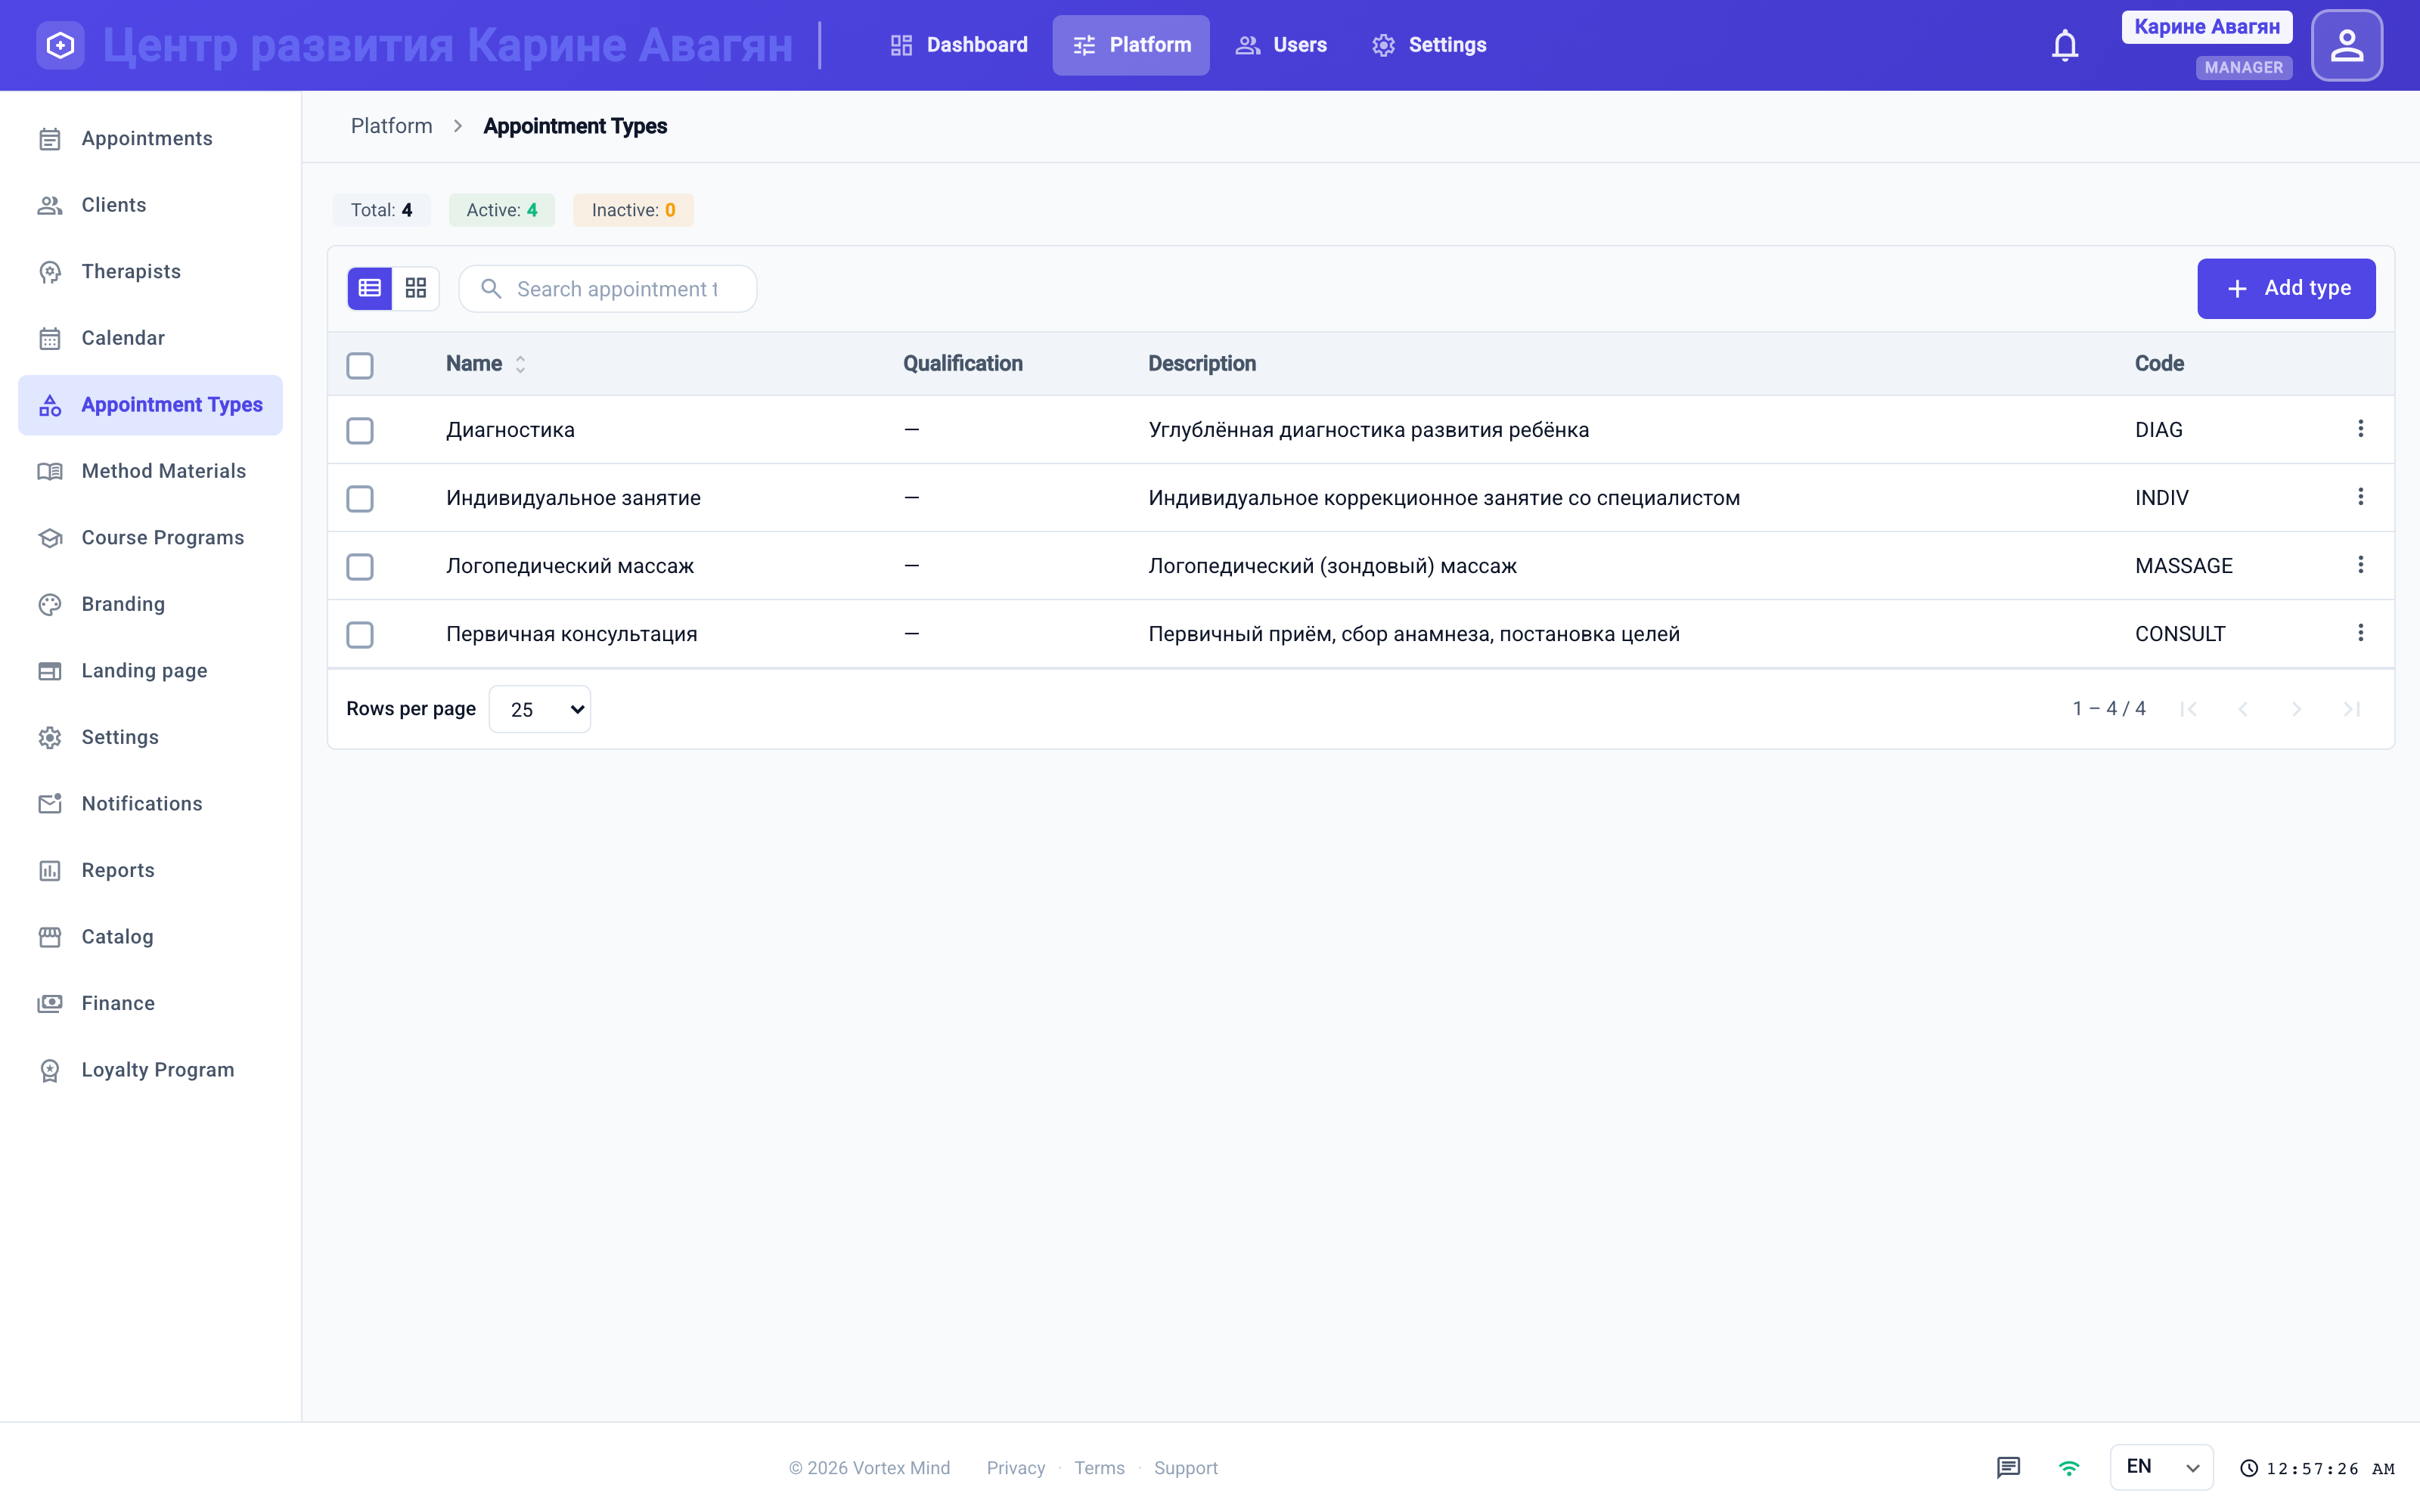
Task: Click the Catalog storefront icon in sidebar
Action: coord(50,937)
